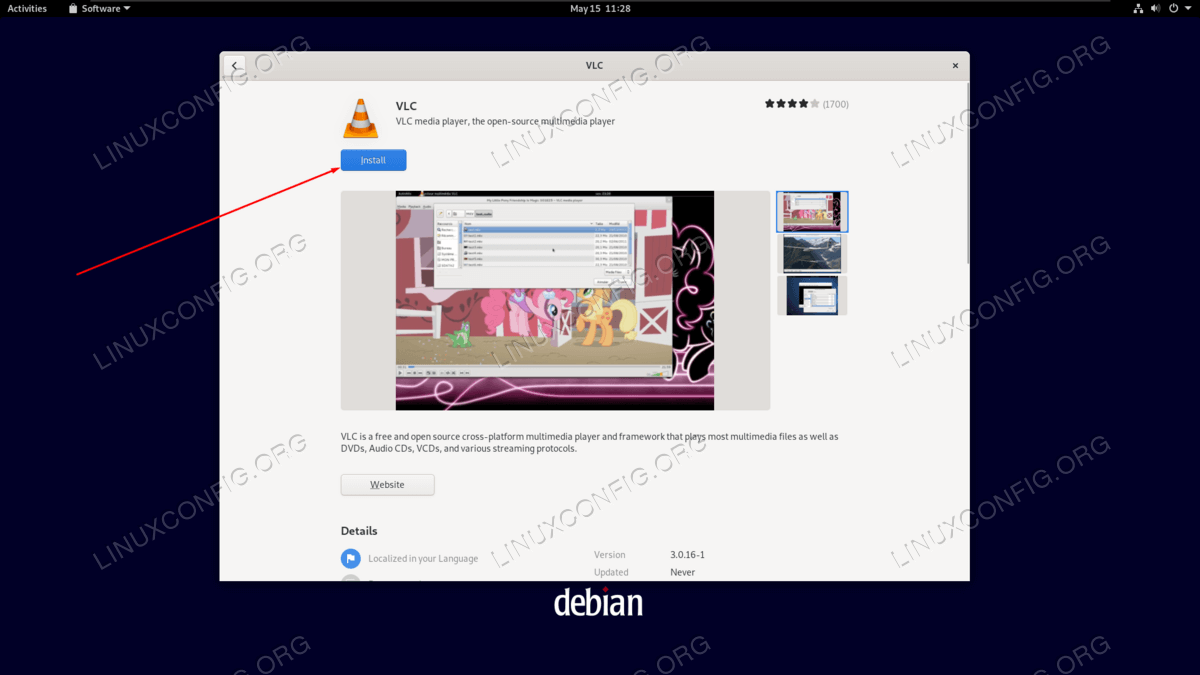Click the volume icon in top bar
The height and width of the screenshot is (675, 1200).
click(x=1155, y=8)
